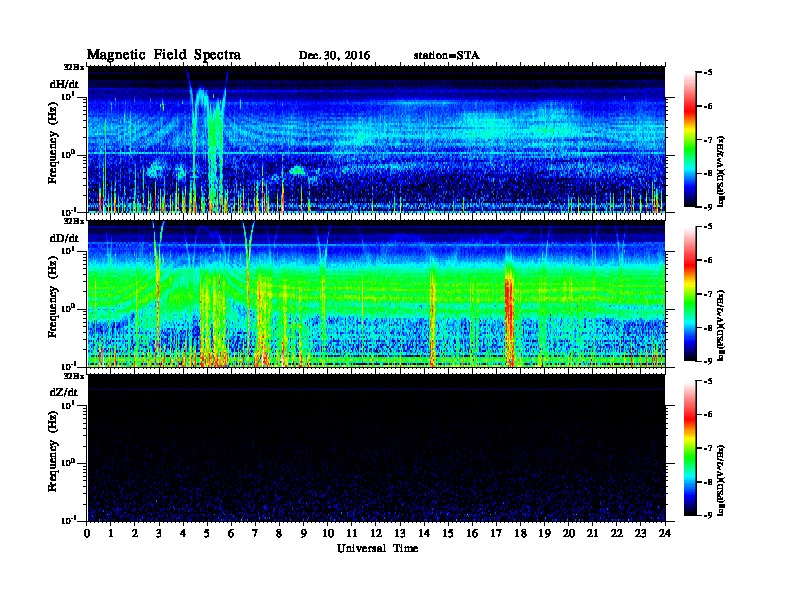This screenshot has height=612, width=792.
Task: Click hour tick label "20" on time axis
Action: 569,534
